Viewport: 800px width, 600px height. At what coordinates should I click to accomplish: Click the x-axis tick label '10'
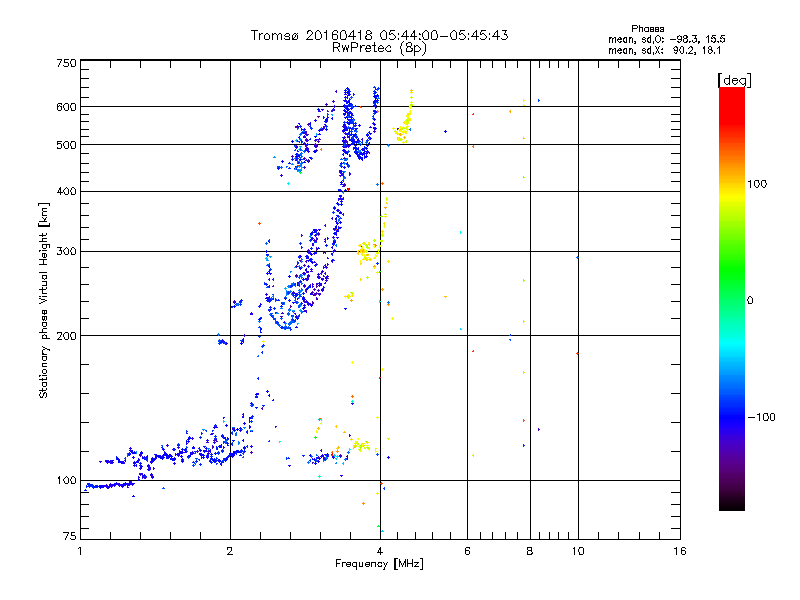[578, 551]
